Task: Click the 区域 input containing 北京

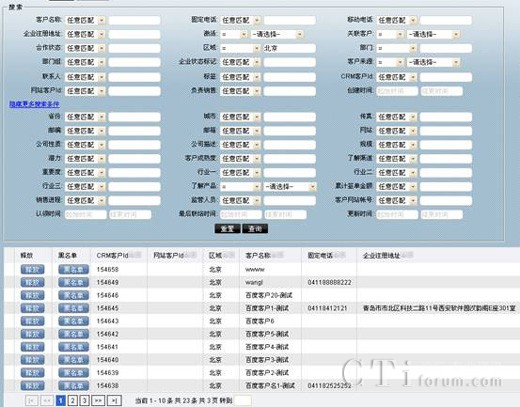Action: click(289, 48)
